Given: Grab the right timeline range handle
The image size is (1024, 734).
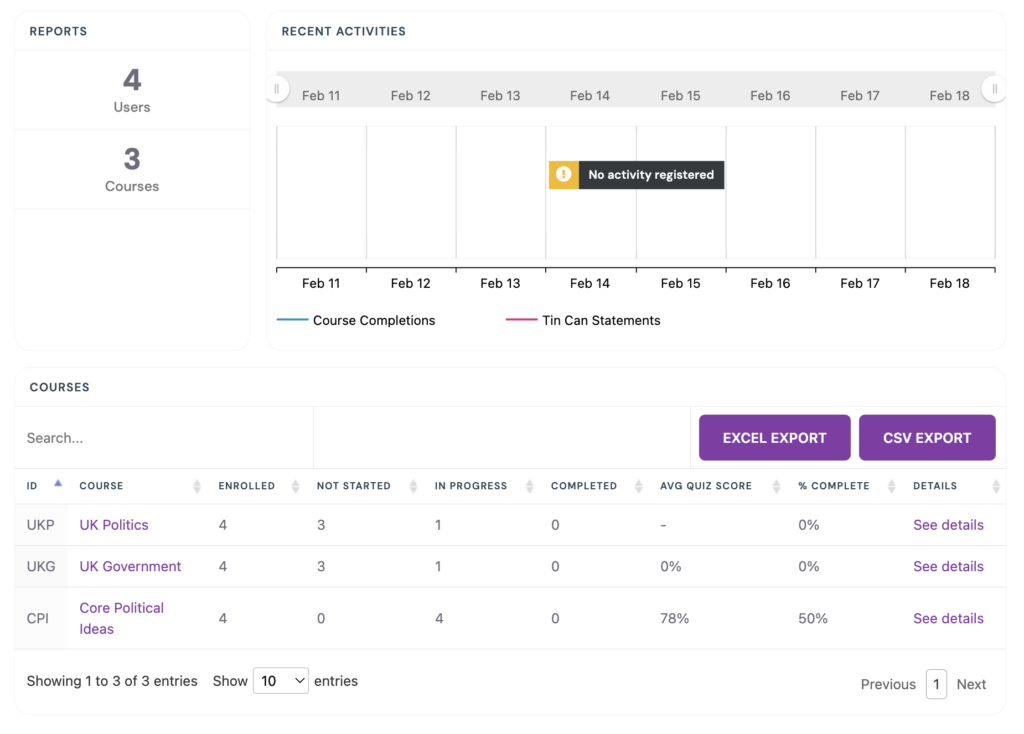Looking at the screenshot, I should pos(995,89).
